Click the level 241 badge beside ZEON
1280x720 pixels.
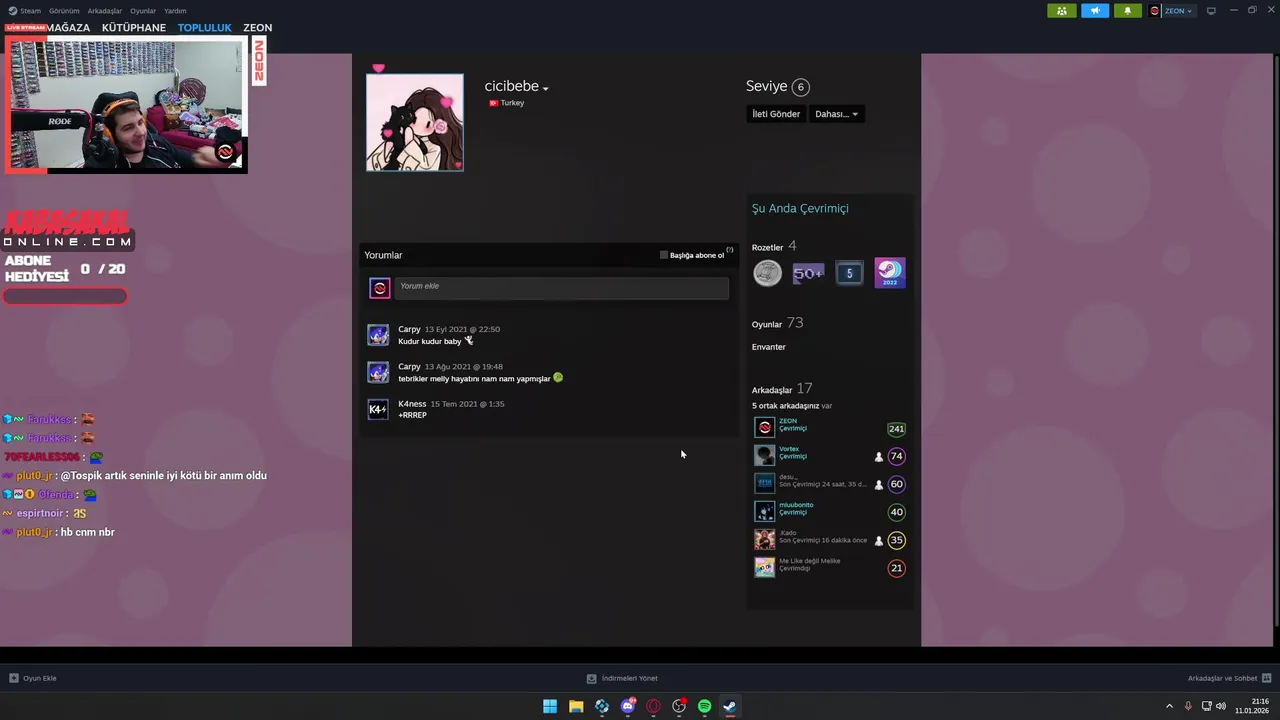click(896, 429)
